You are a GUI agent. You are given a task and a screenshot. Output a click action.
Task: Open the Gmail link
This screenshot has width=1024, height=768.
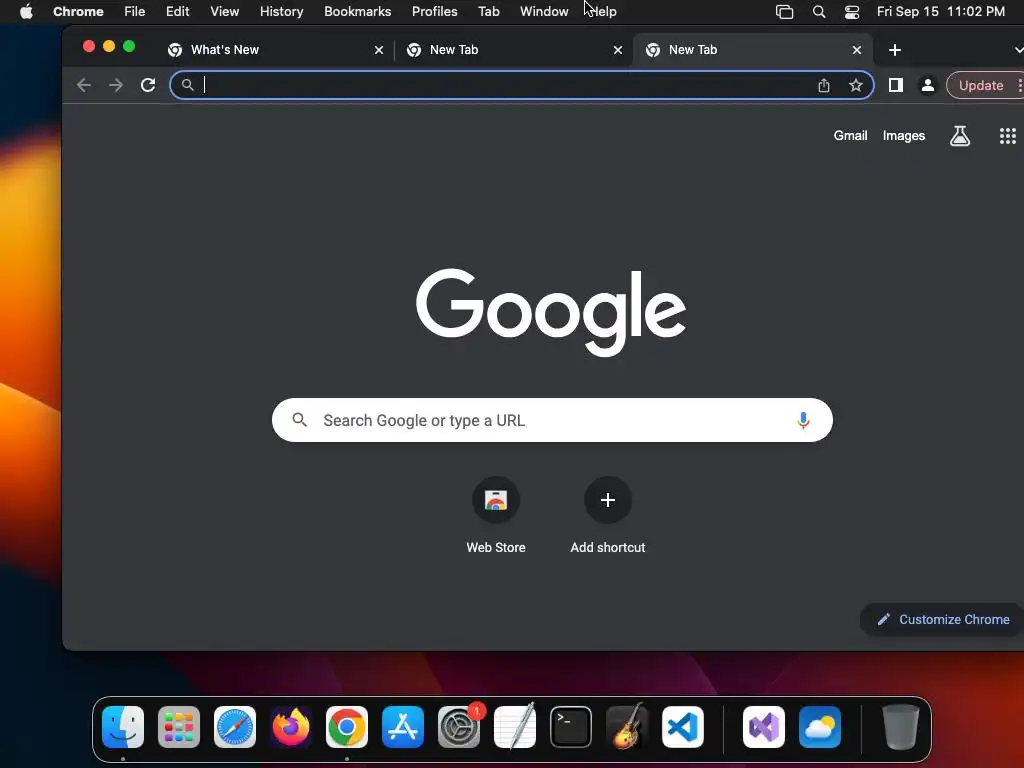tap(850, 135)
